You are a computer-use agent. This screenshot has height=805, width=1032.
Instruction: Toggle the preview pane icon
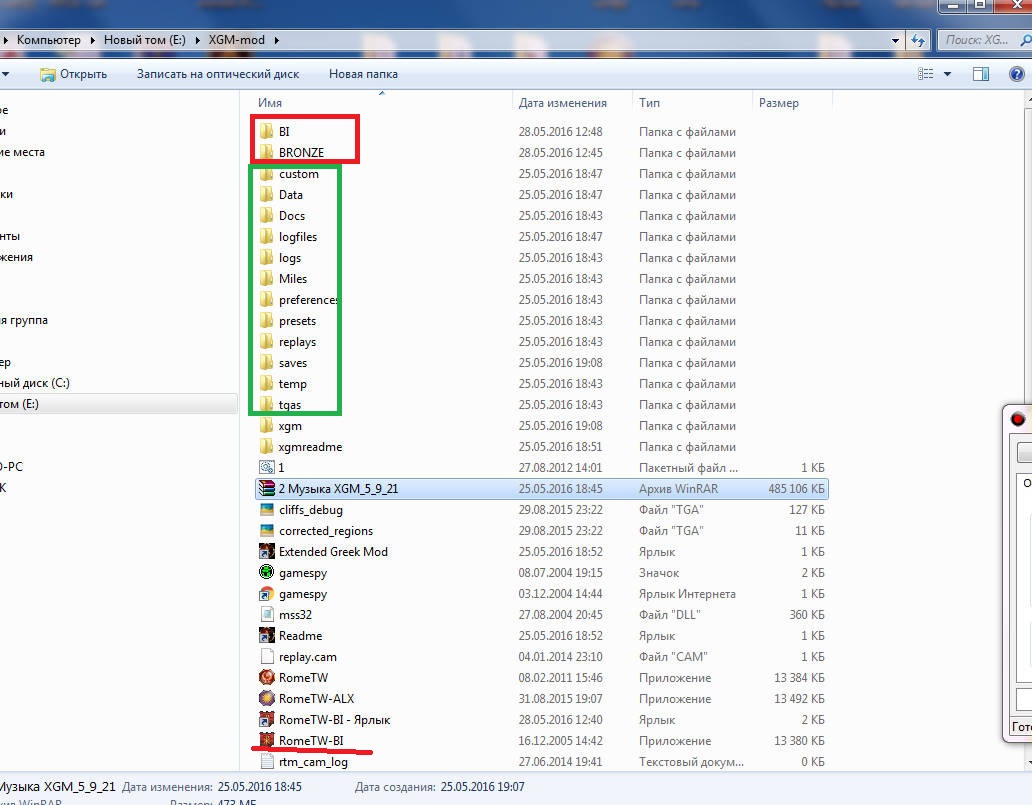click(981, 74)
